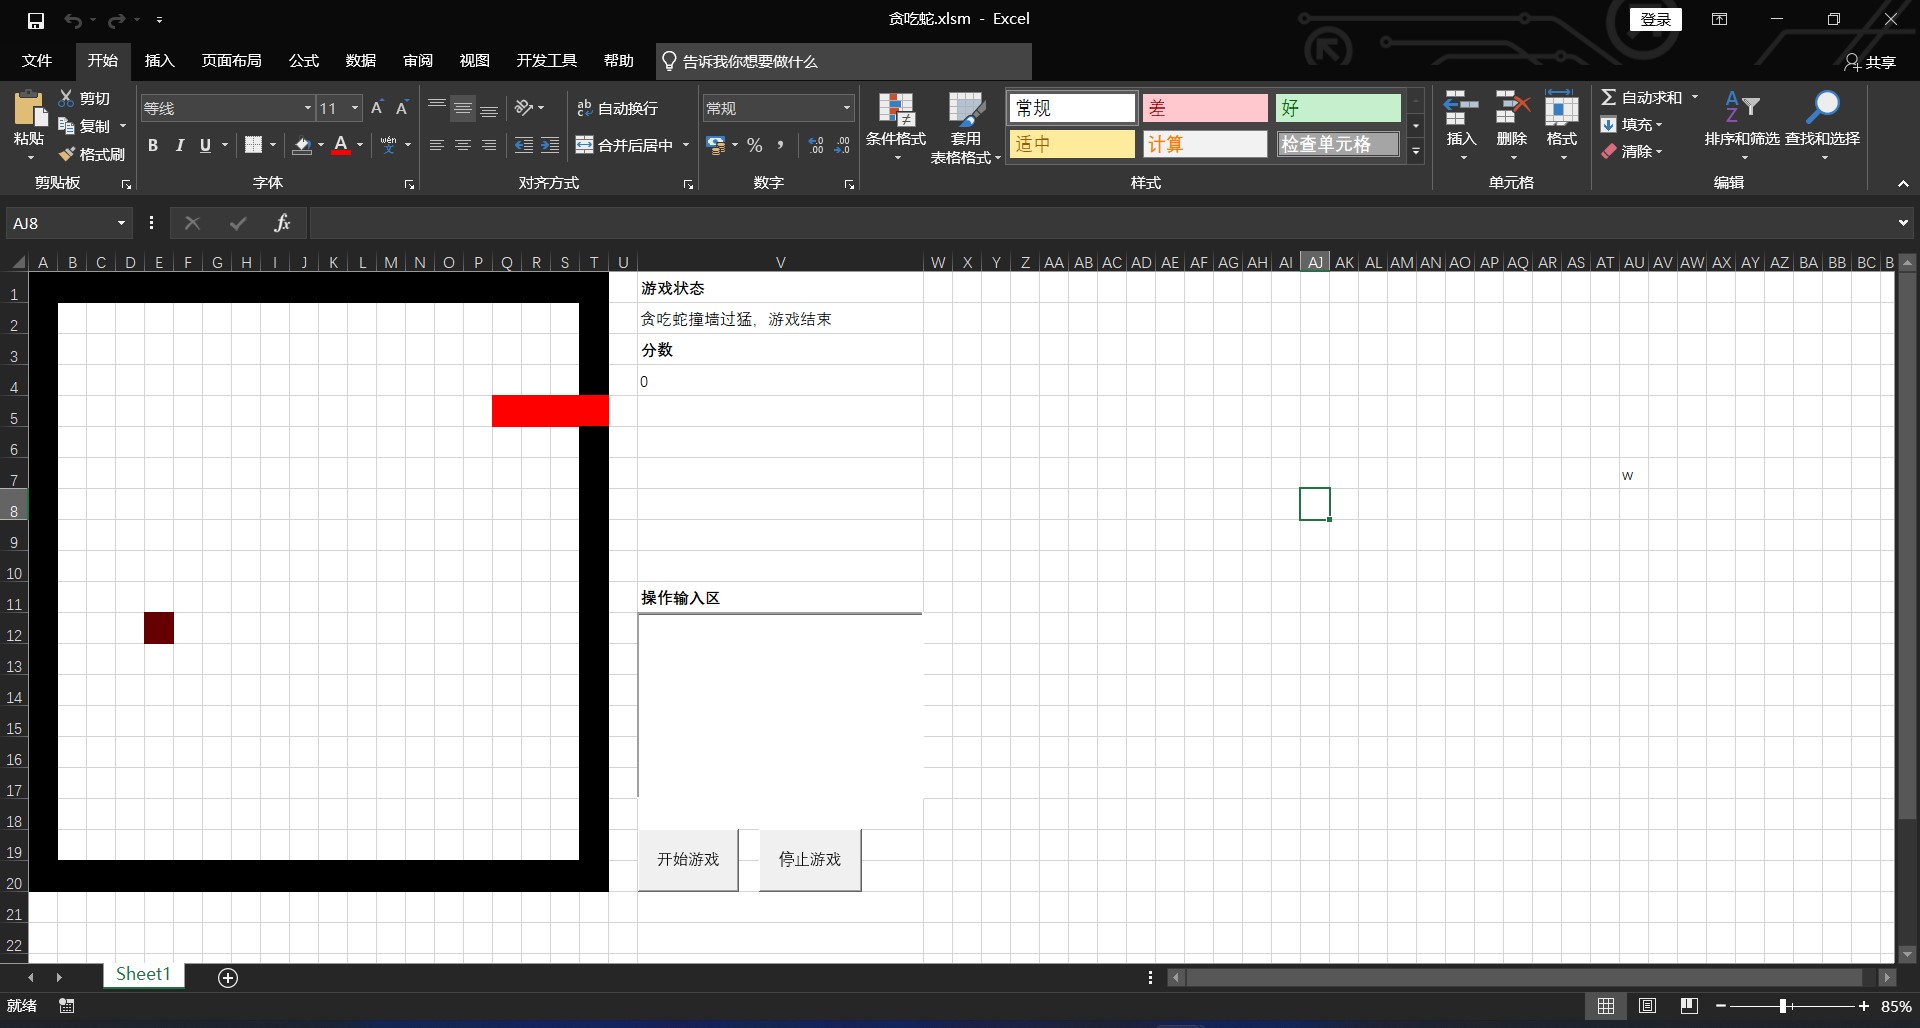Open the Format (格式) cells menu
Image resolution: width=1920 pixels, height=1028 pixels.
(1561, 125)
